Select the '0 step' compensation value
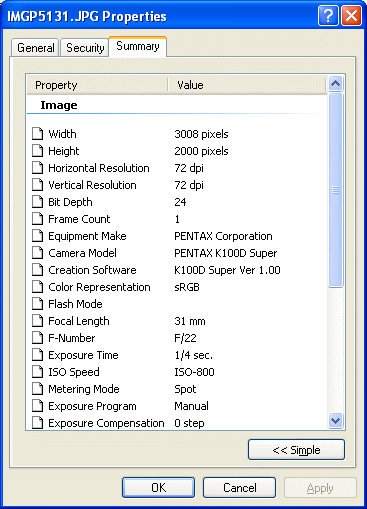 click(x=189, y=423)
